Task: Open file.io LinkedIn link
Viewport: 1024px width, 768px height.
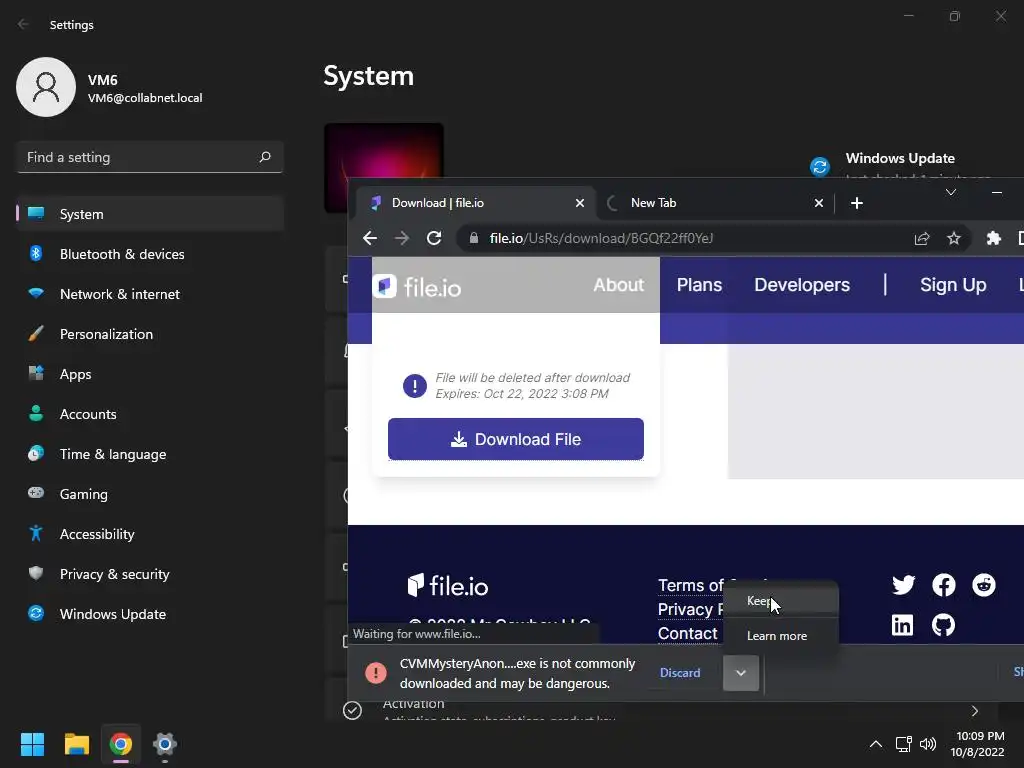Action: [x=903, y=625]
